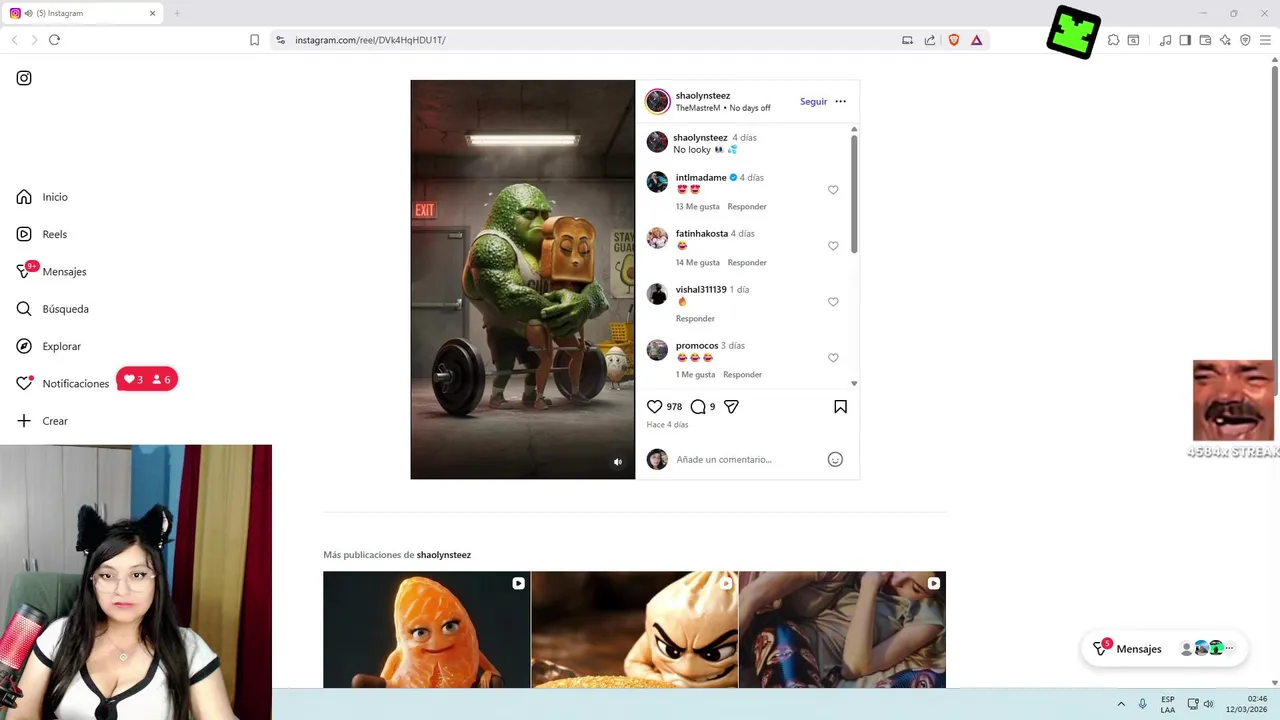Screen dimensions: 1280x720
Task: Open the Instagram logo home link
Action: [x=24, y=78]
